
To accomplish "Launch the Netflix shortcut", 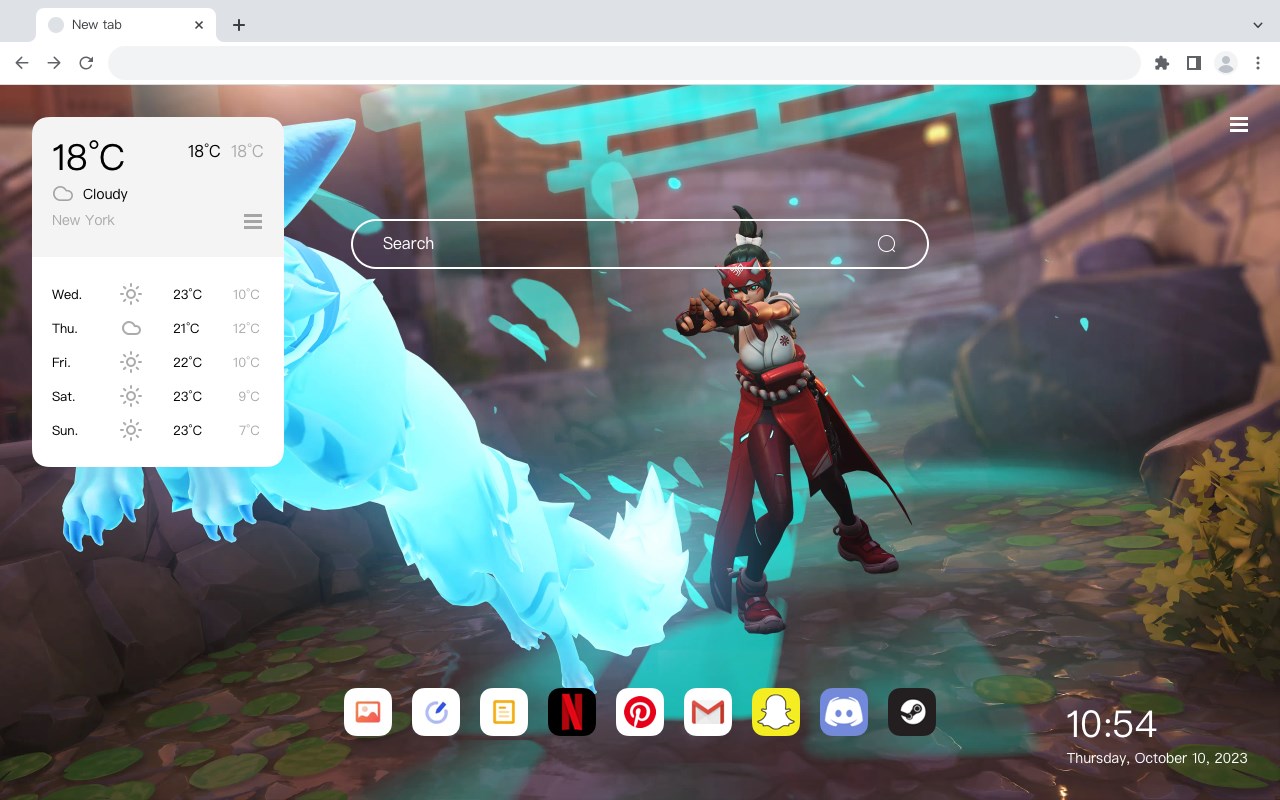I will tap(572, 712).
